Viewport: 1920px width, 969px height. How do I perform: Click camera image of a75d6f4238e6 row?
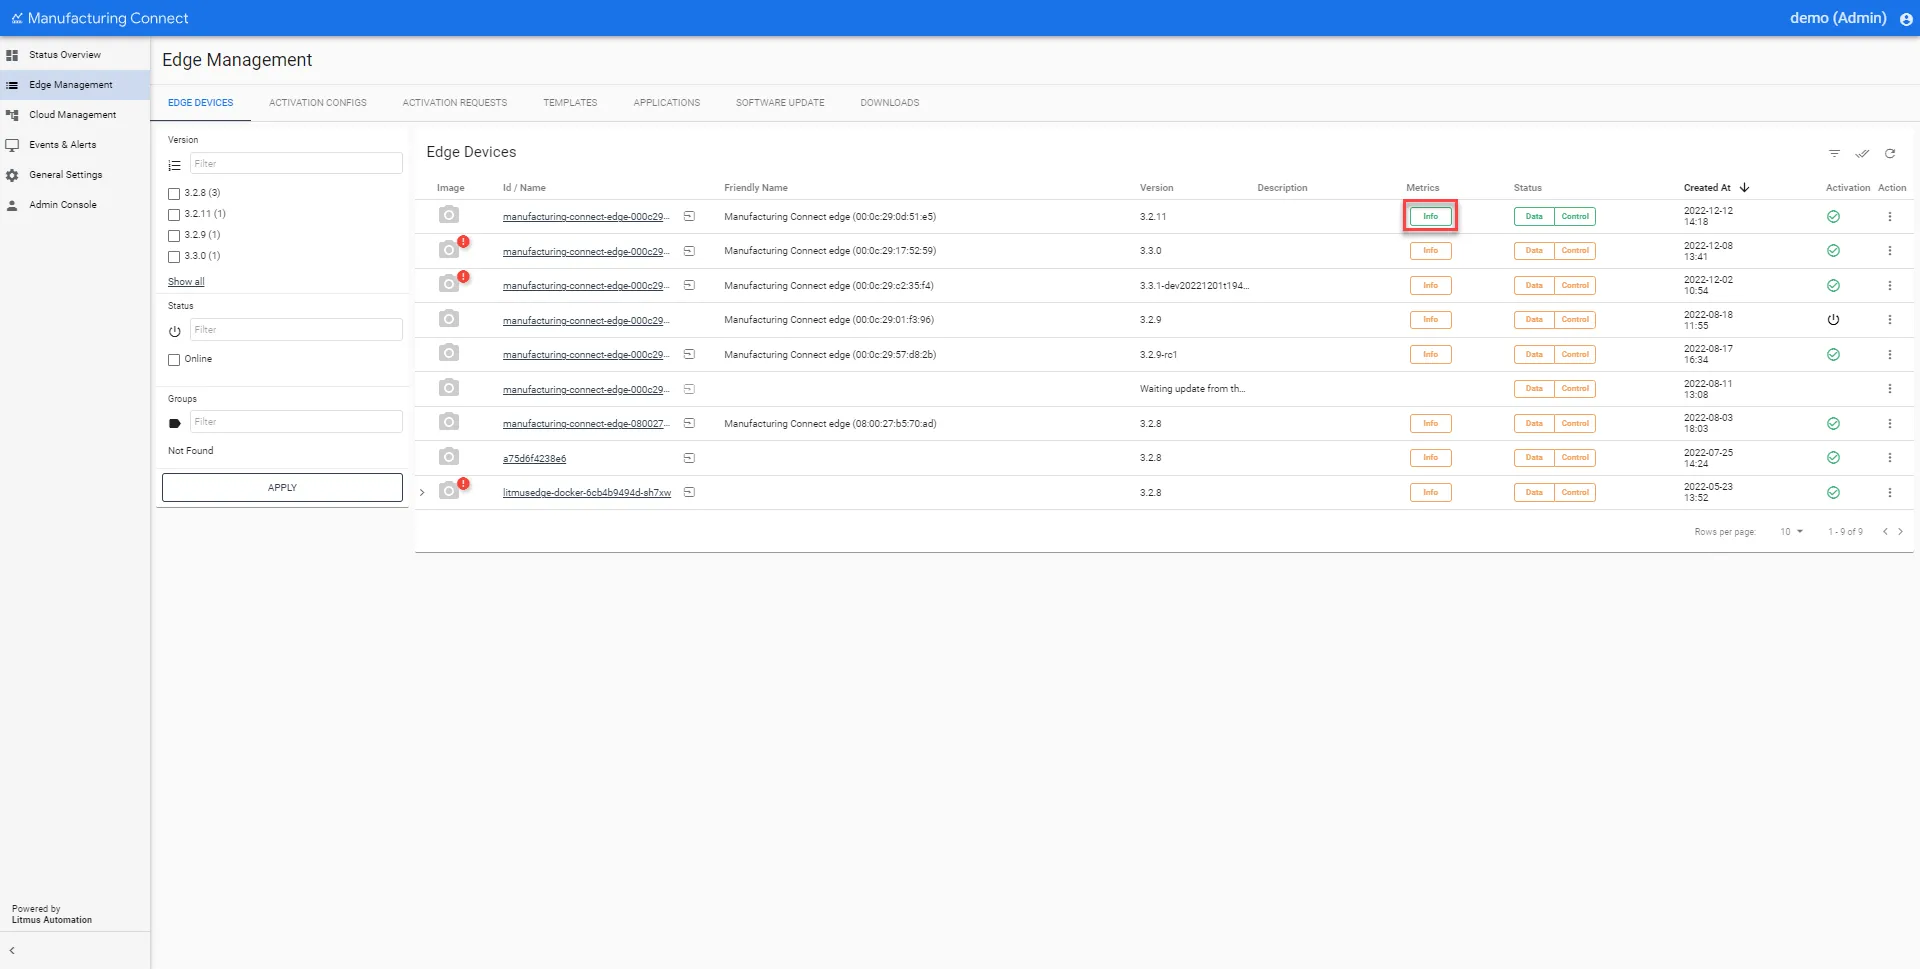point(449,457)
